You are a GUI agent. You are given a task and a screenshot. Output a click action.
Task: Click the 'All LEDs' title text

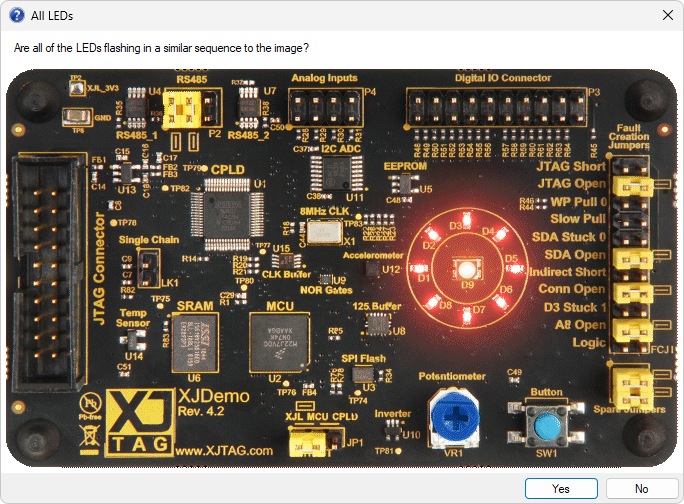(x=52, y=16)
